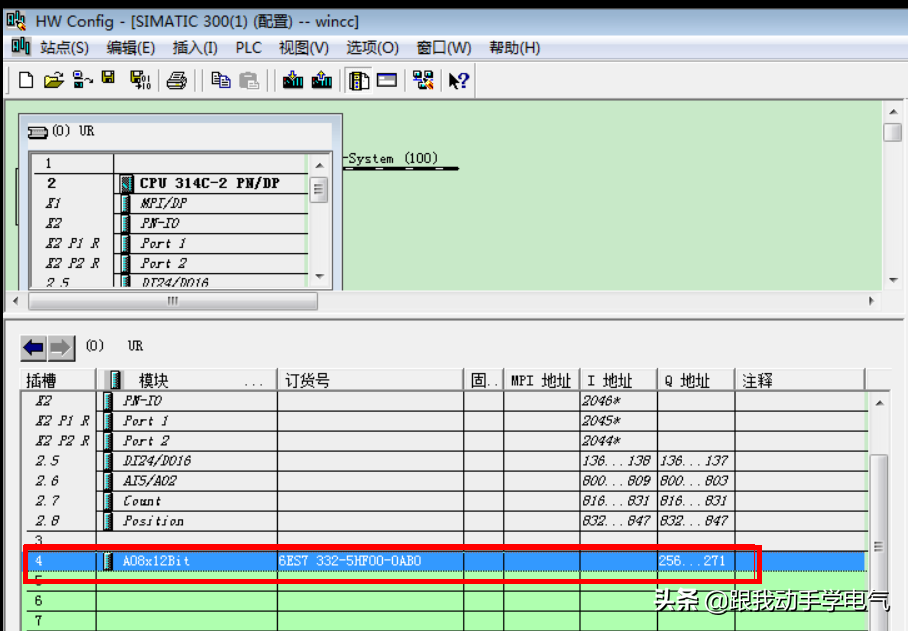Print the configuration with printer icon
This screenshot has width=908, height=631.
pos(177,80)
